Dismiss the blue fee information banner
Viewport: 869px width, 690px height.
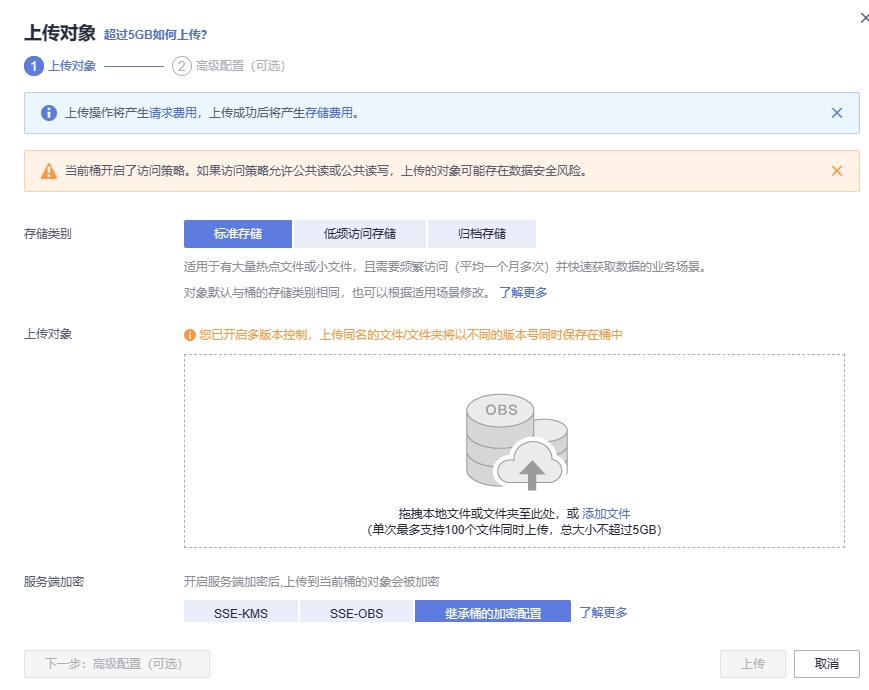[837, 113]
